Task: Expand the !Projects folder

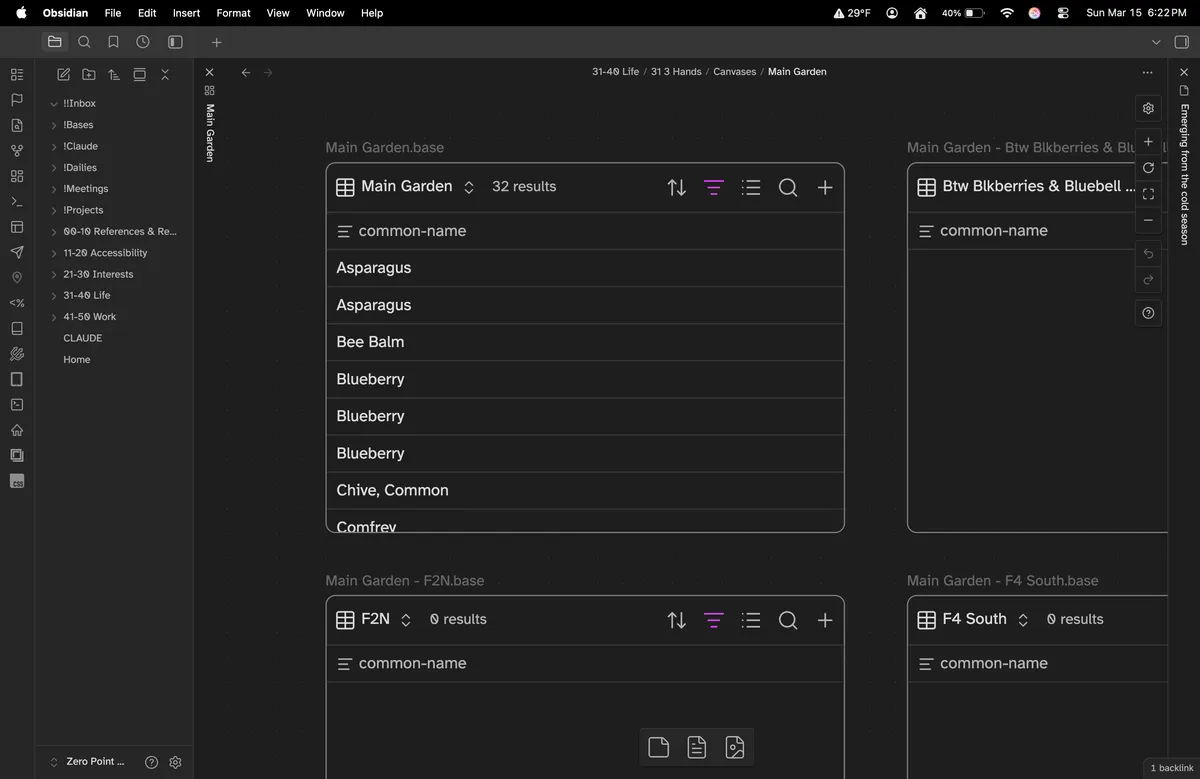Action: point(54,211)
